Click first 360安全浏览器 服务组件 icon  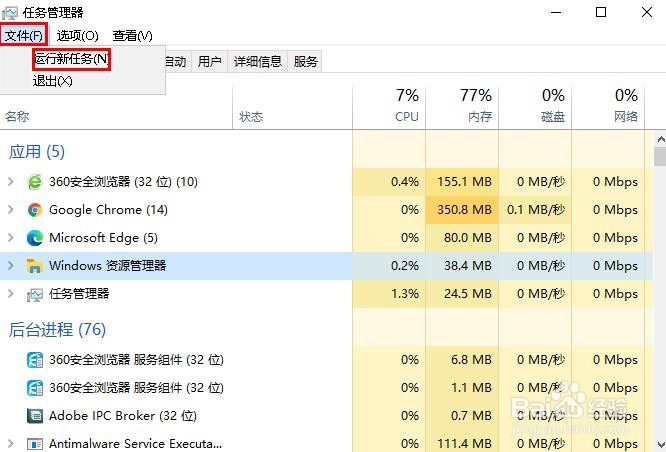(x=35, y=360)
